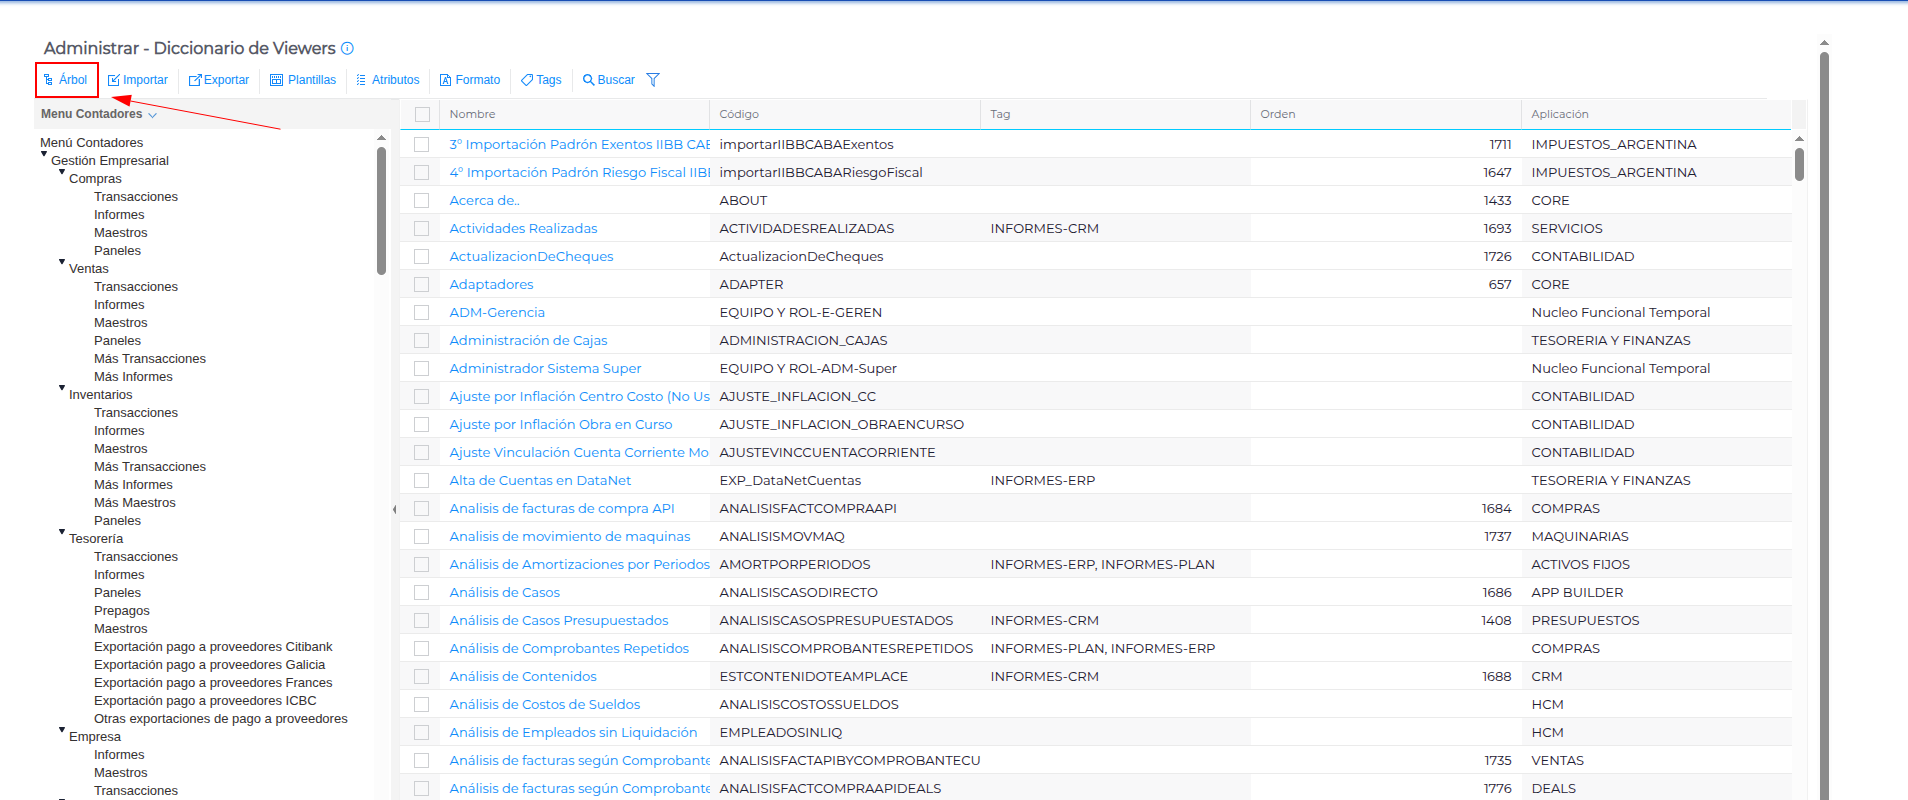Collapse the Ventas tree node
This screenshot has width=1908, height=800.
click(62, 262)
